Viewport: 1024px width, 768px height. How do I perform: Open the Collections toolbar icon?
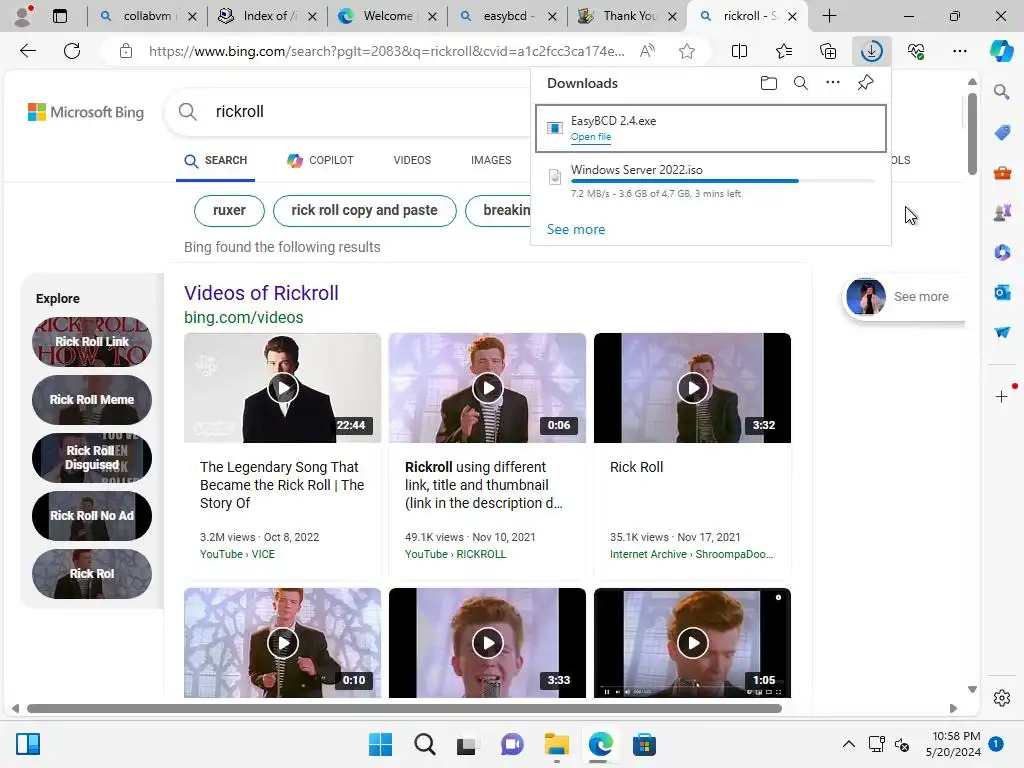(827, 51)
